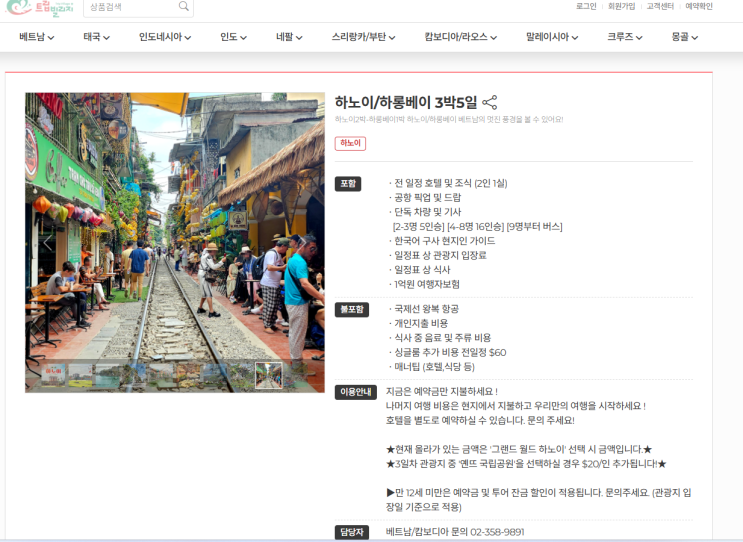
Task: Show previous photo with left arrow
Action: click(47, 243)
